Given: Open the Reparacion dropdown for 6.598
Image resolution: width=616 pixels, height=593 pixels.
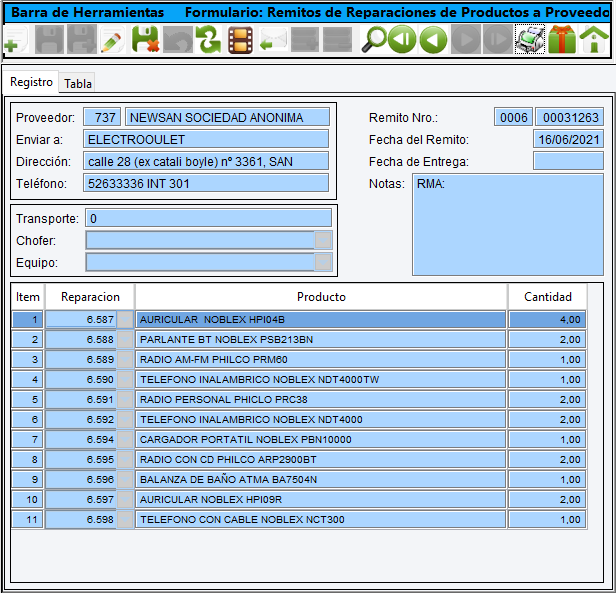Looking at the screenshot, I should (x=125, y=520).
